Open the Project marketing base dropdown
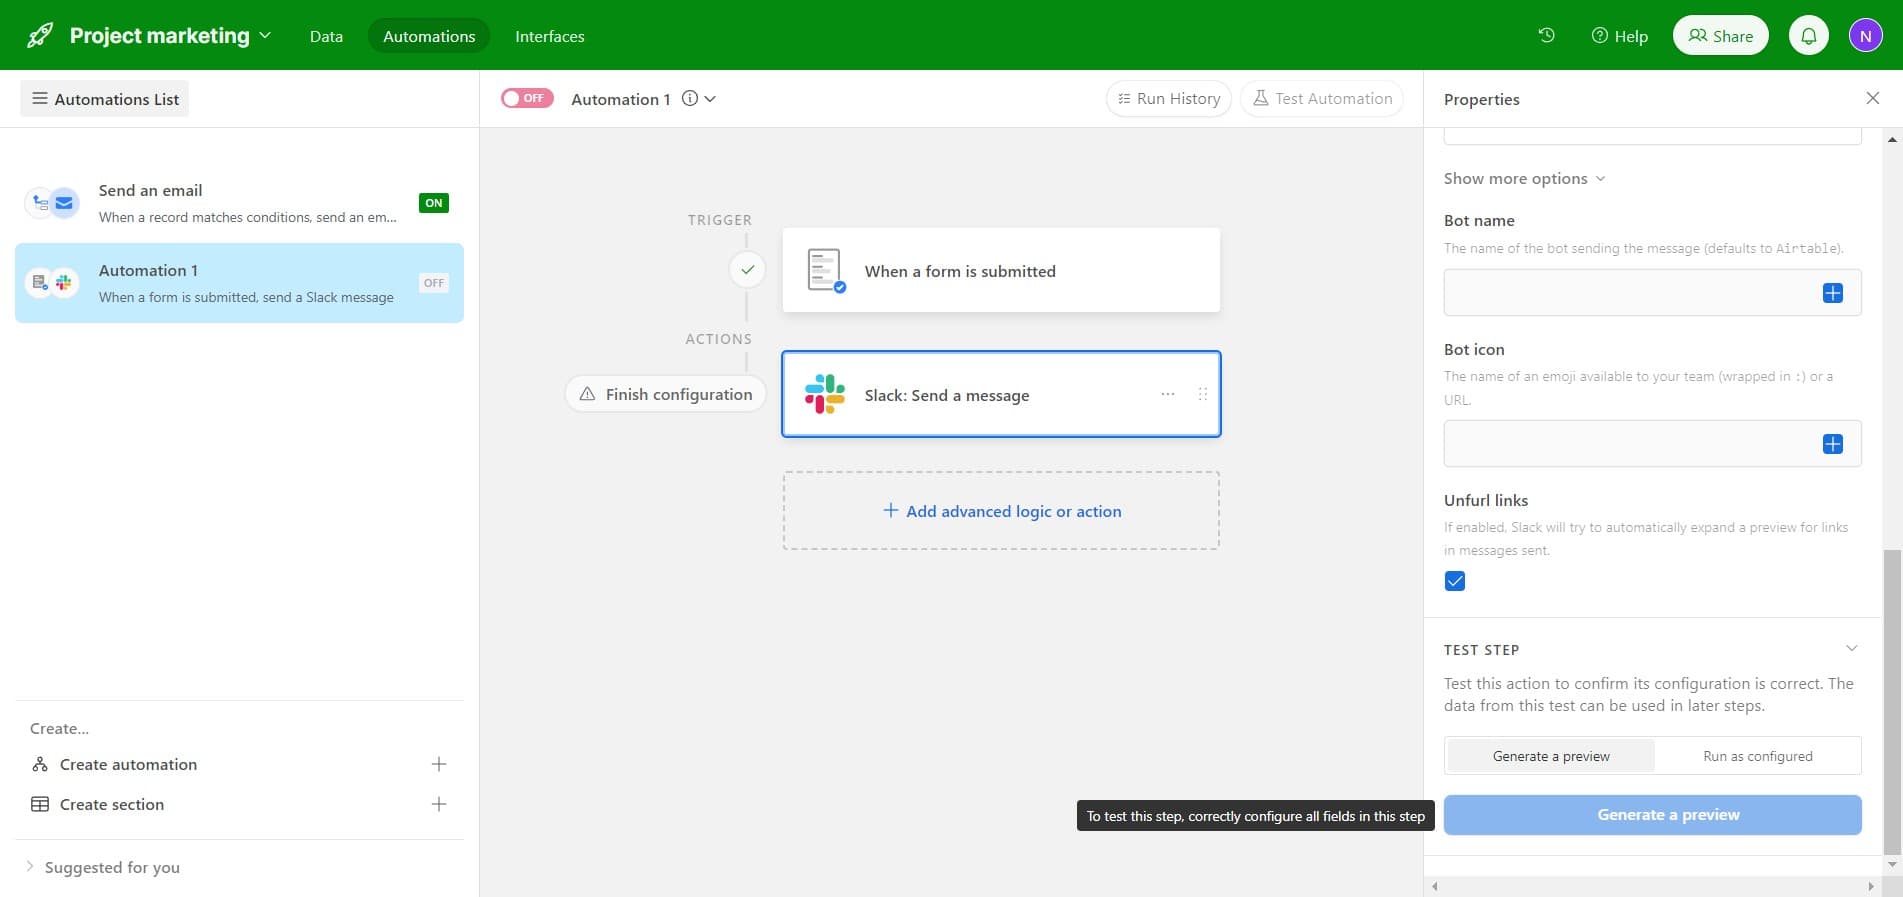Screen dimensions: 1903x897 pyautogui.click(x=170, y=36)
